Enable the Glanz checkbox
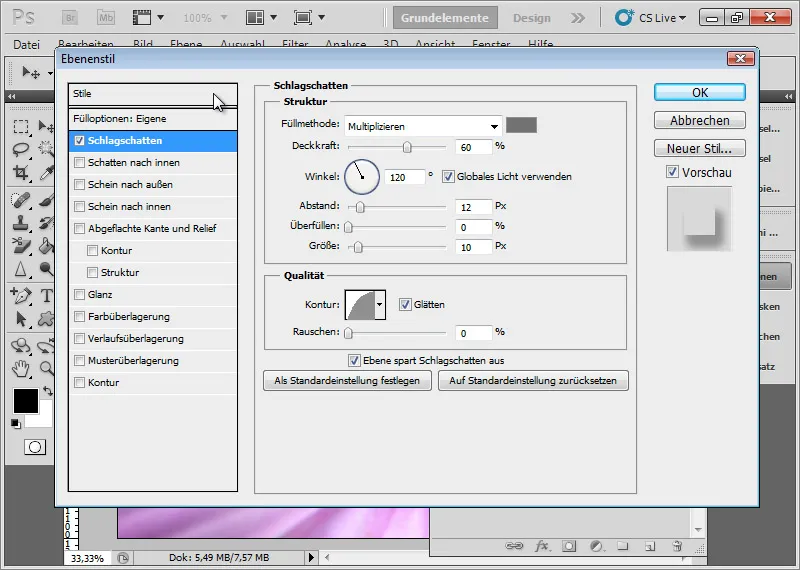 pos(79,294)
